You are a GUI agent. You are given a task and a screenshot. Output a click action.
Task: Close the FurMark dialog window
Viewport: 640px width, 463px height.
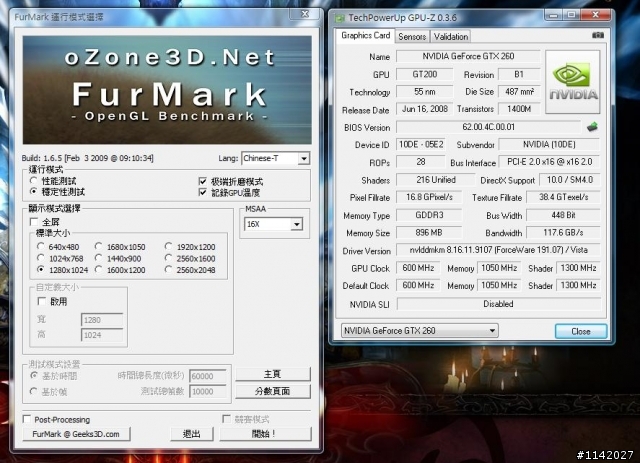pos(304,13)
